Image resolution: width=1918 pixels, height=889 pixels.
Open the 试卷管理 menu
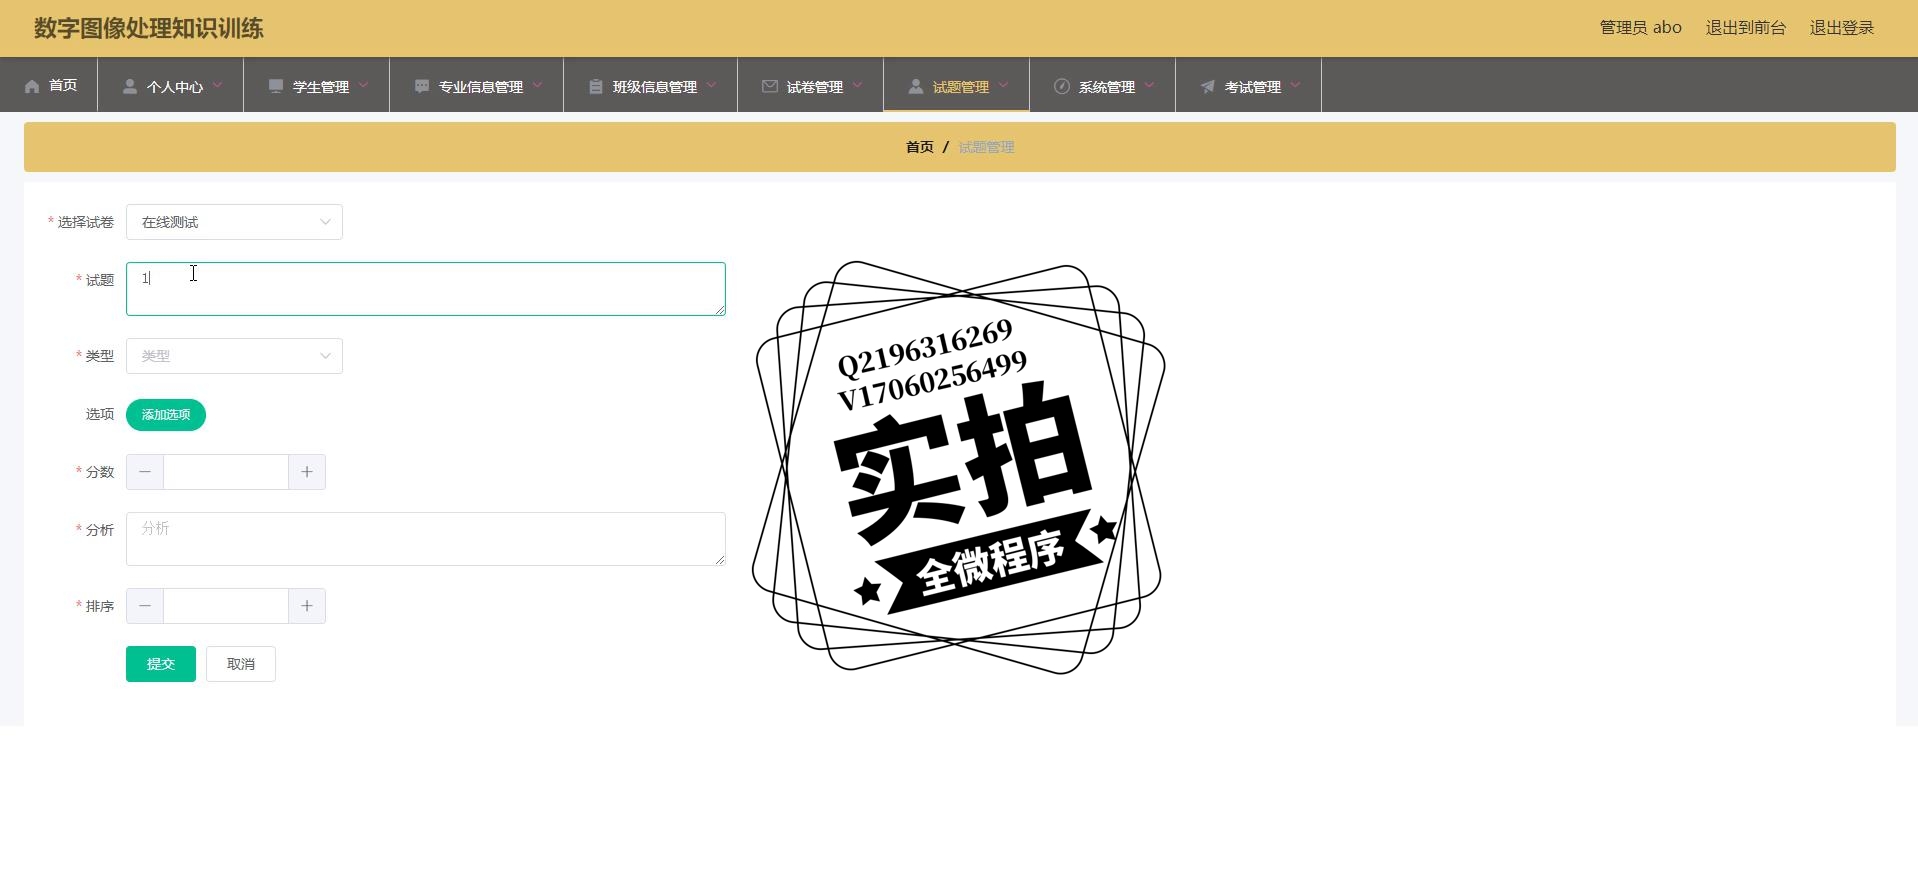point(811,85)
